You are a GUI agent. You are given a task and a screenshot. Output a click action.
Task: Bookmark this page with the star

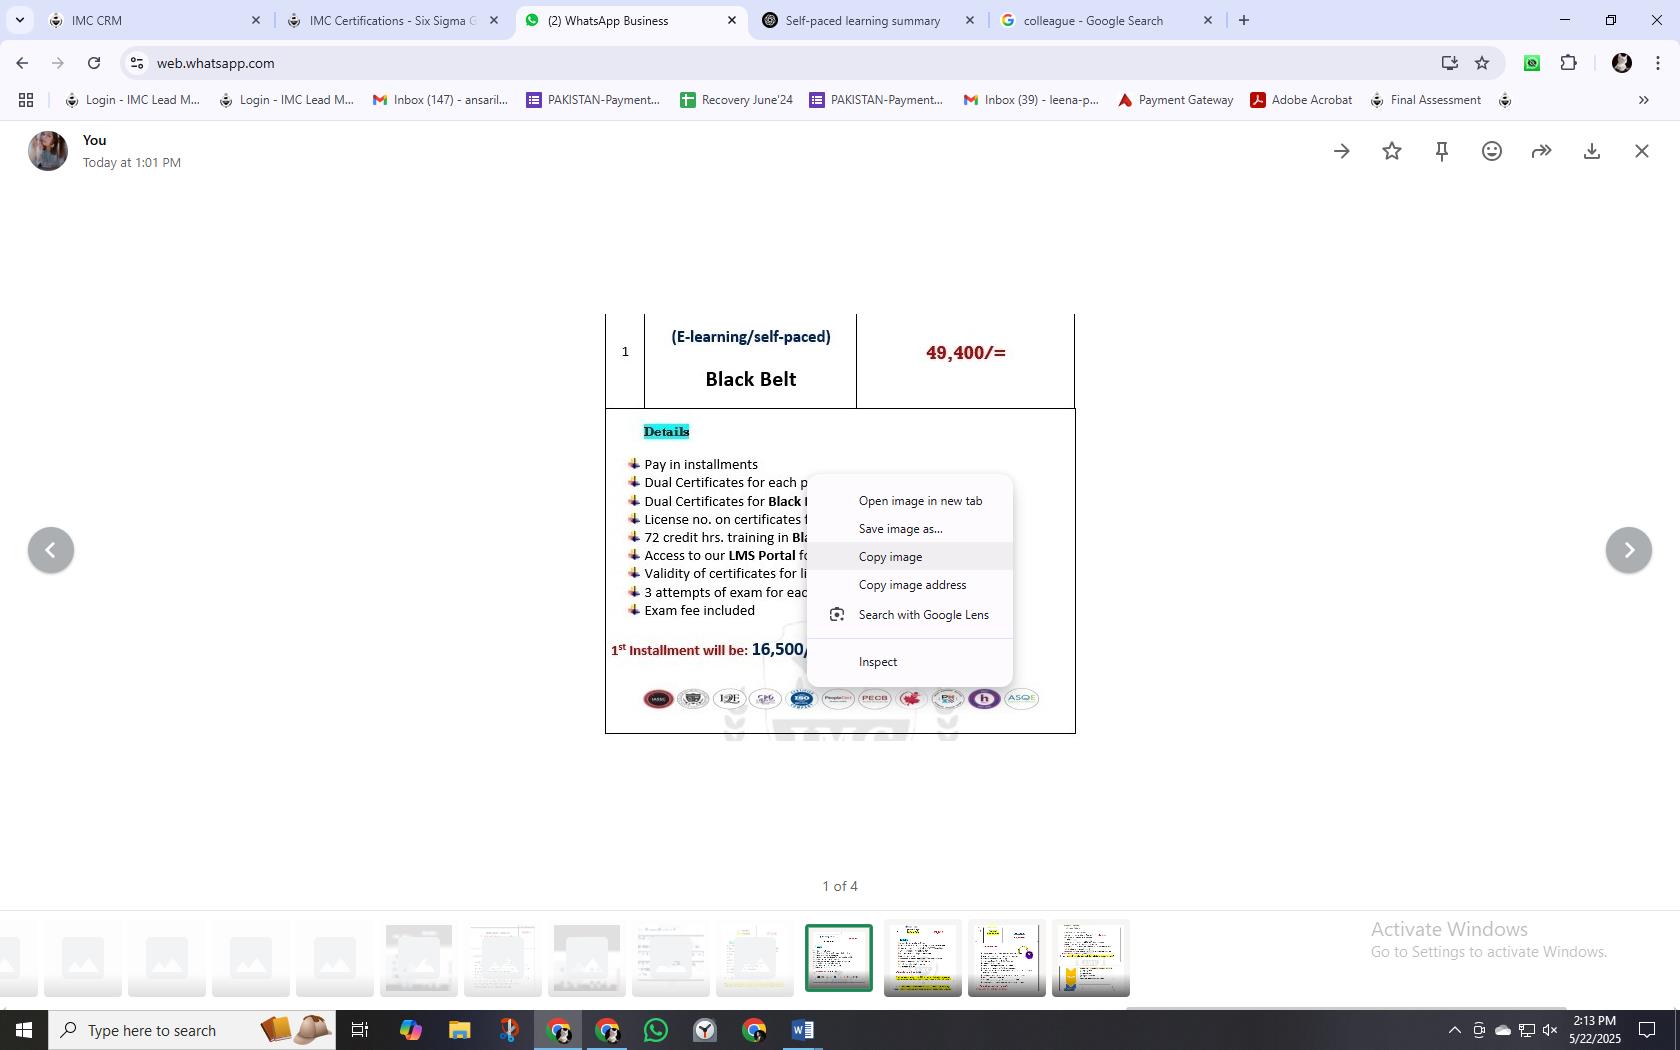pos(1482,63)
